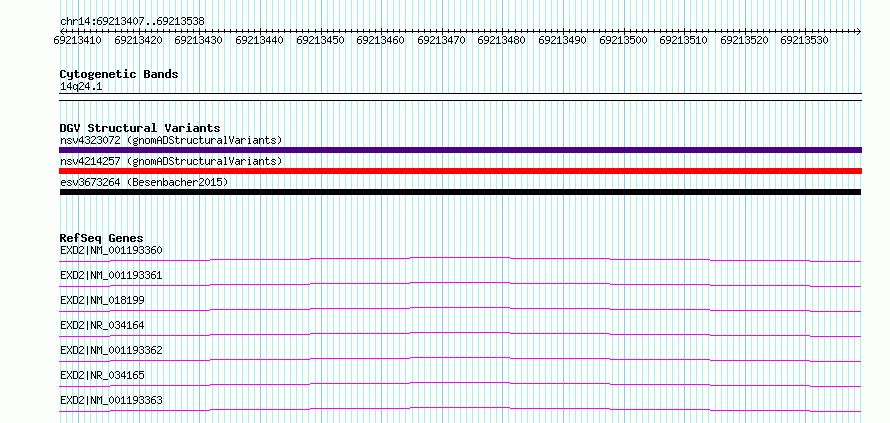Select the 14q24.1 band label

pyautogui.click(x=81, y=87)
